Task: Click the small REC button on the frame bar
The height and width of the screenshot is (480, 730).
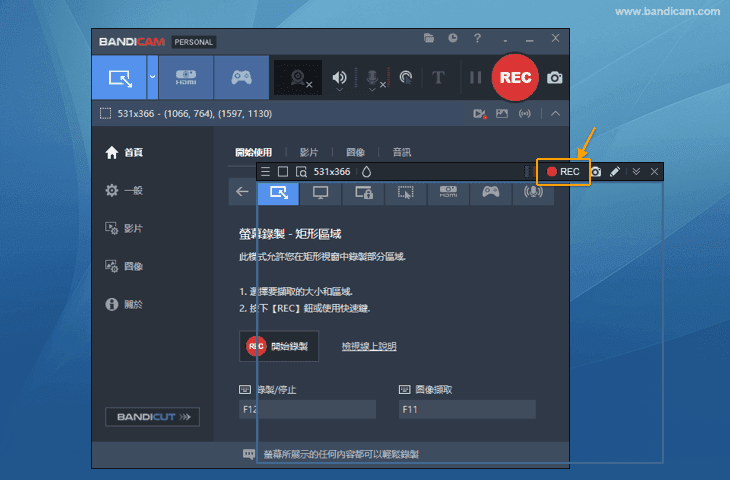Action: coord(563,172)
